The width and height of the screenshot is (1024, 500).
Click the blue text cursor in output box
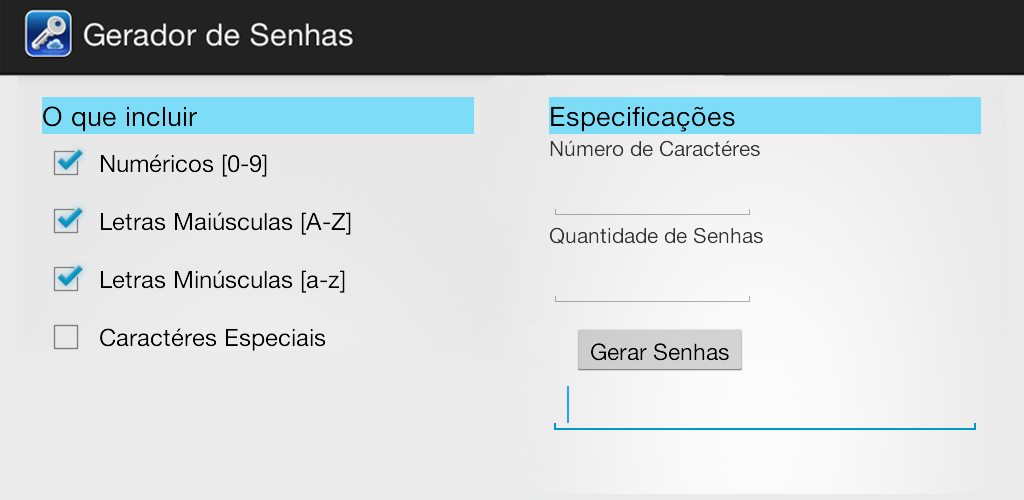568,405
